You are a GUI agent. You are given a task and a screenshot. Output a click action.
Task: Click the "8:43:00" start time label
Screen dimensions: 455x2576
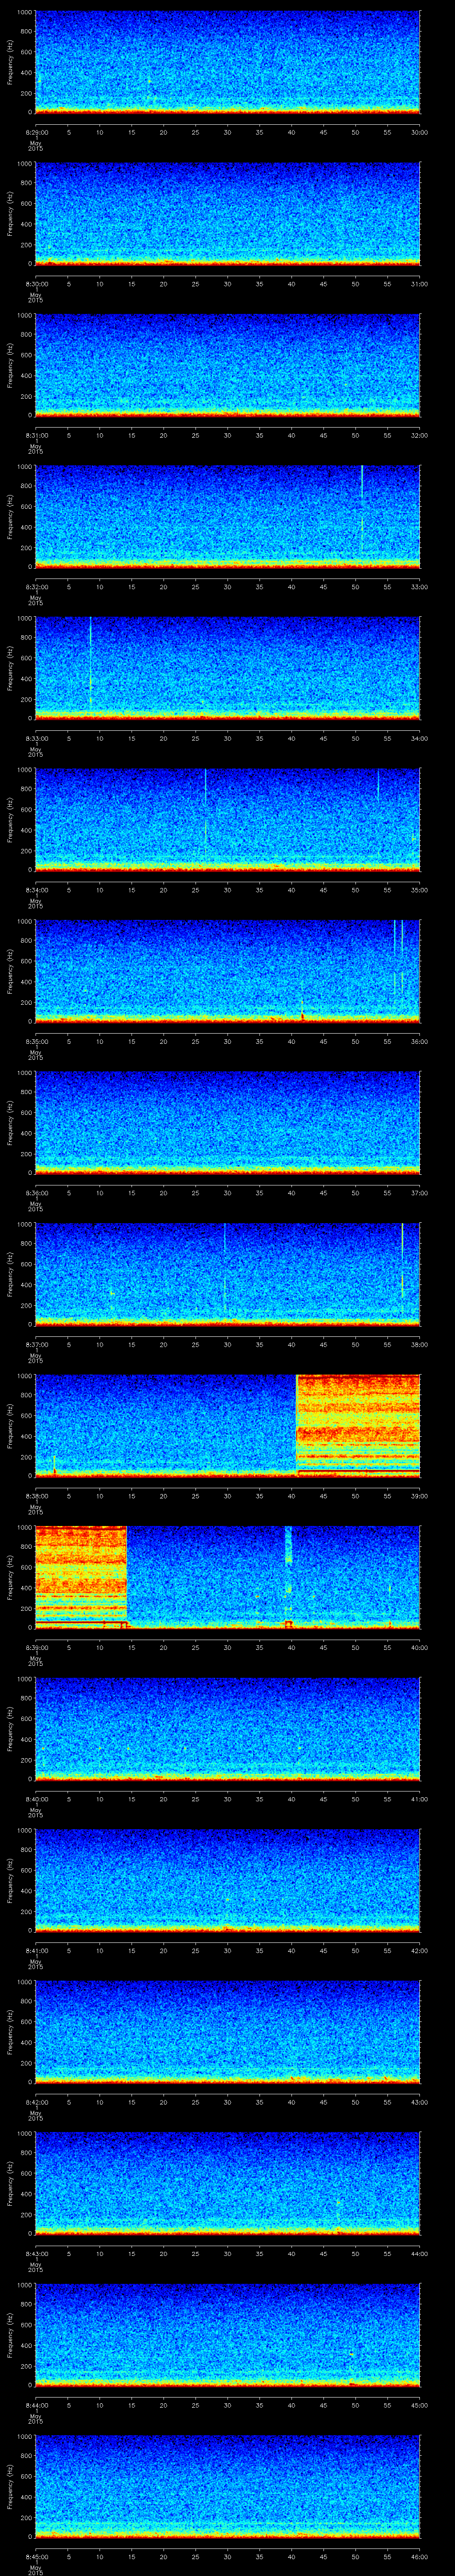(x=36, y=2254)
